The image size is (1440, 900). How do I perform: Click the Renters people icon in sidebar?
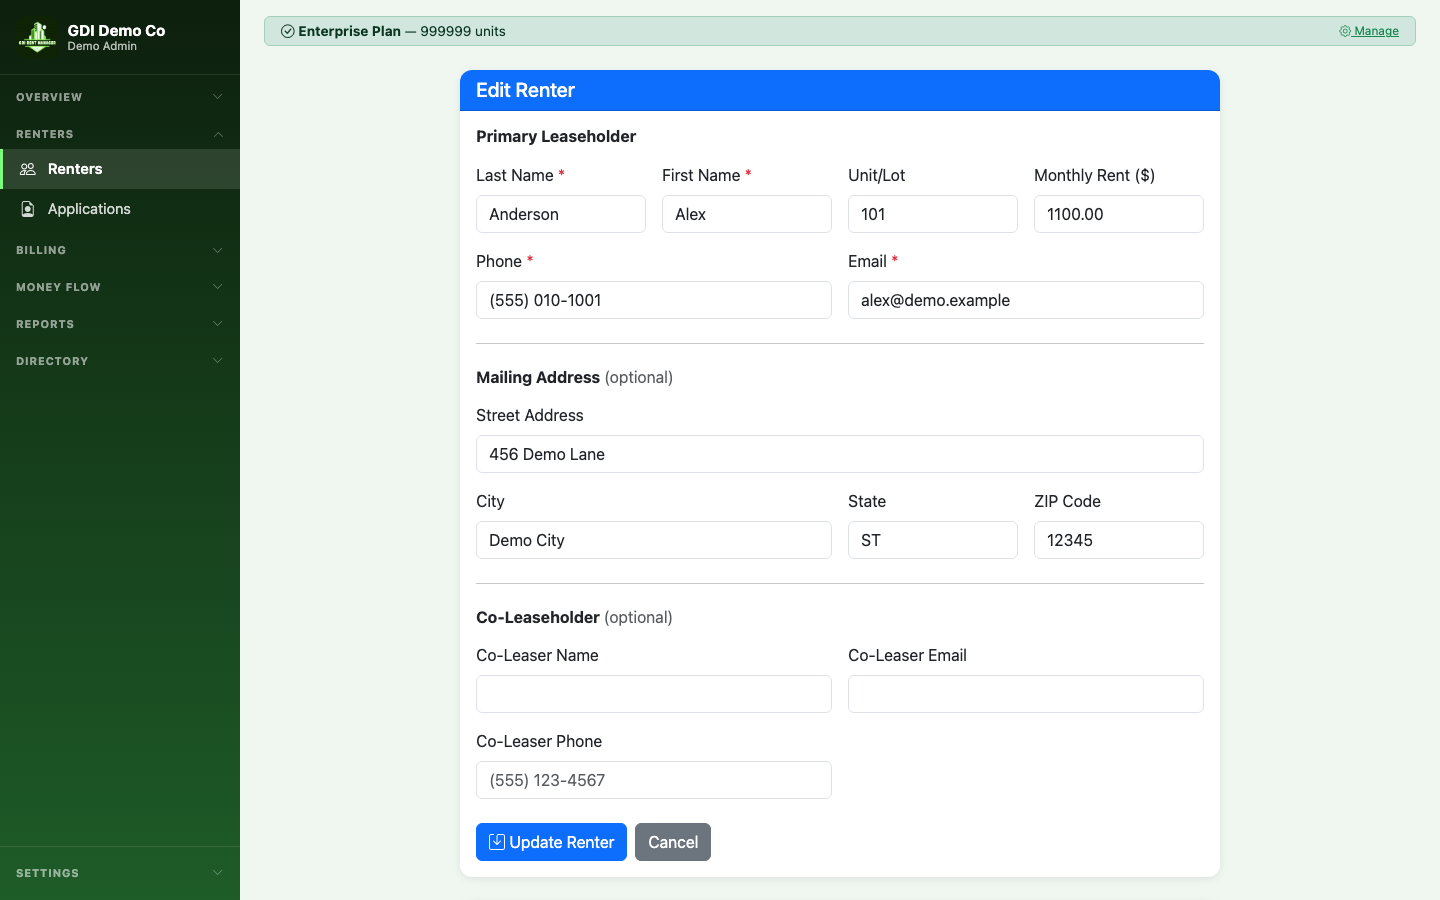tap(28, 169)
